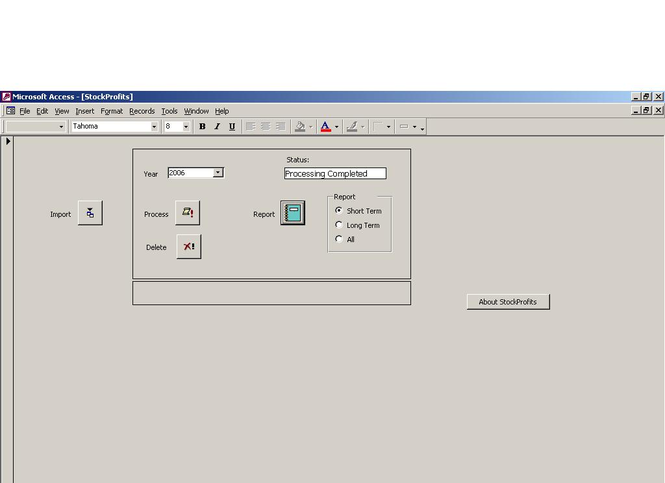This screenshot has height=483, width=665.
Task: Minimize the inner StockProfits form window
Action: pyautogui.click(x=636, y=110)
